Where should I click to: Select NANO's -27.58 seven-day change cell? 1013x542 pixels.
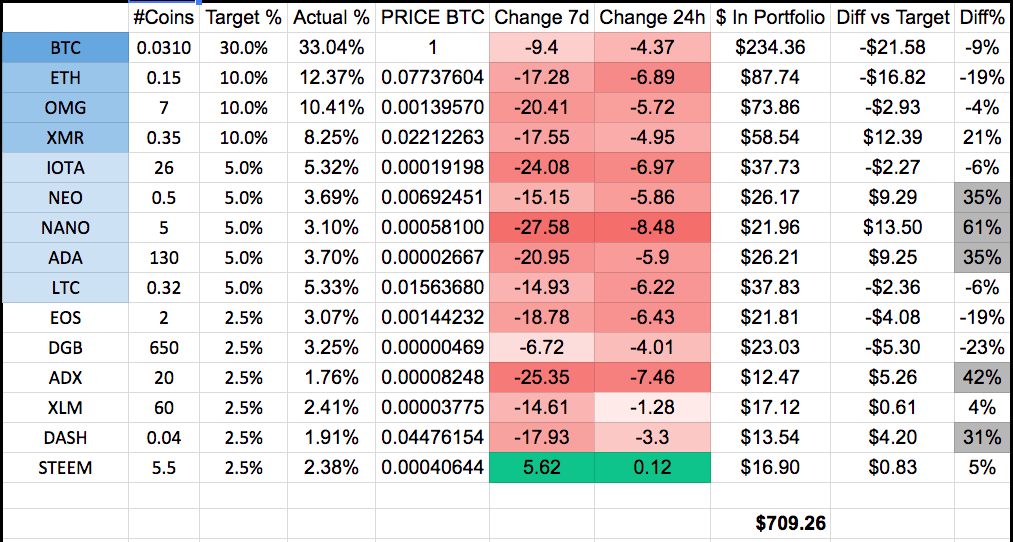[x=541, y=227]
